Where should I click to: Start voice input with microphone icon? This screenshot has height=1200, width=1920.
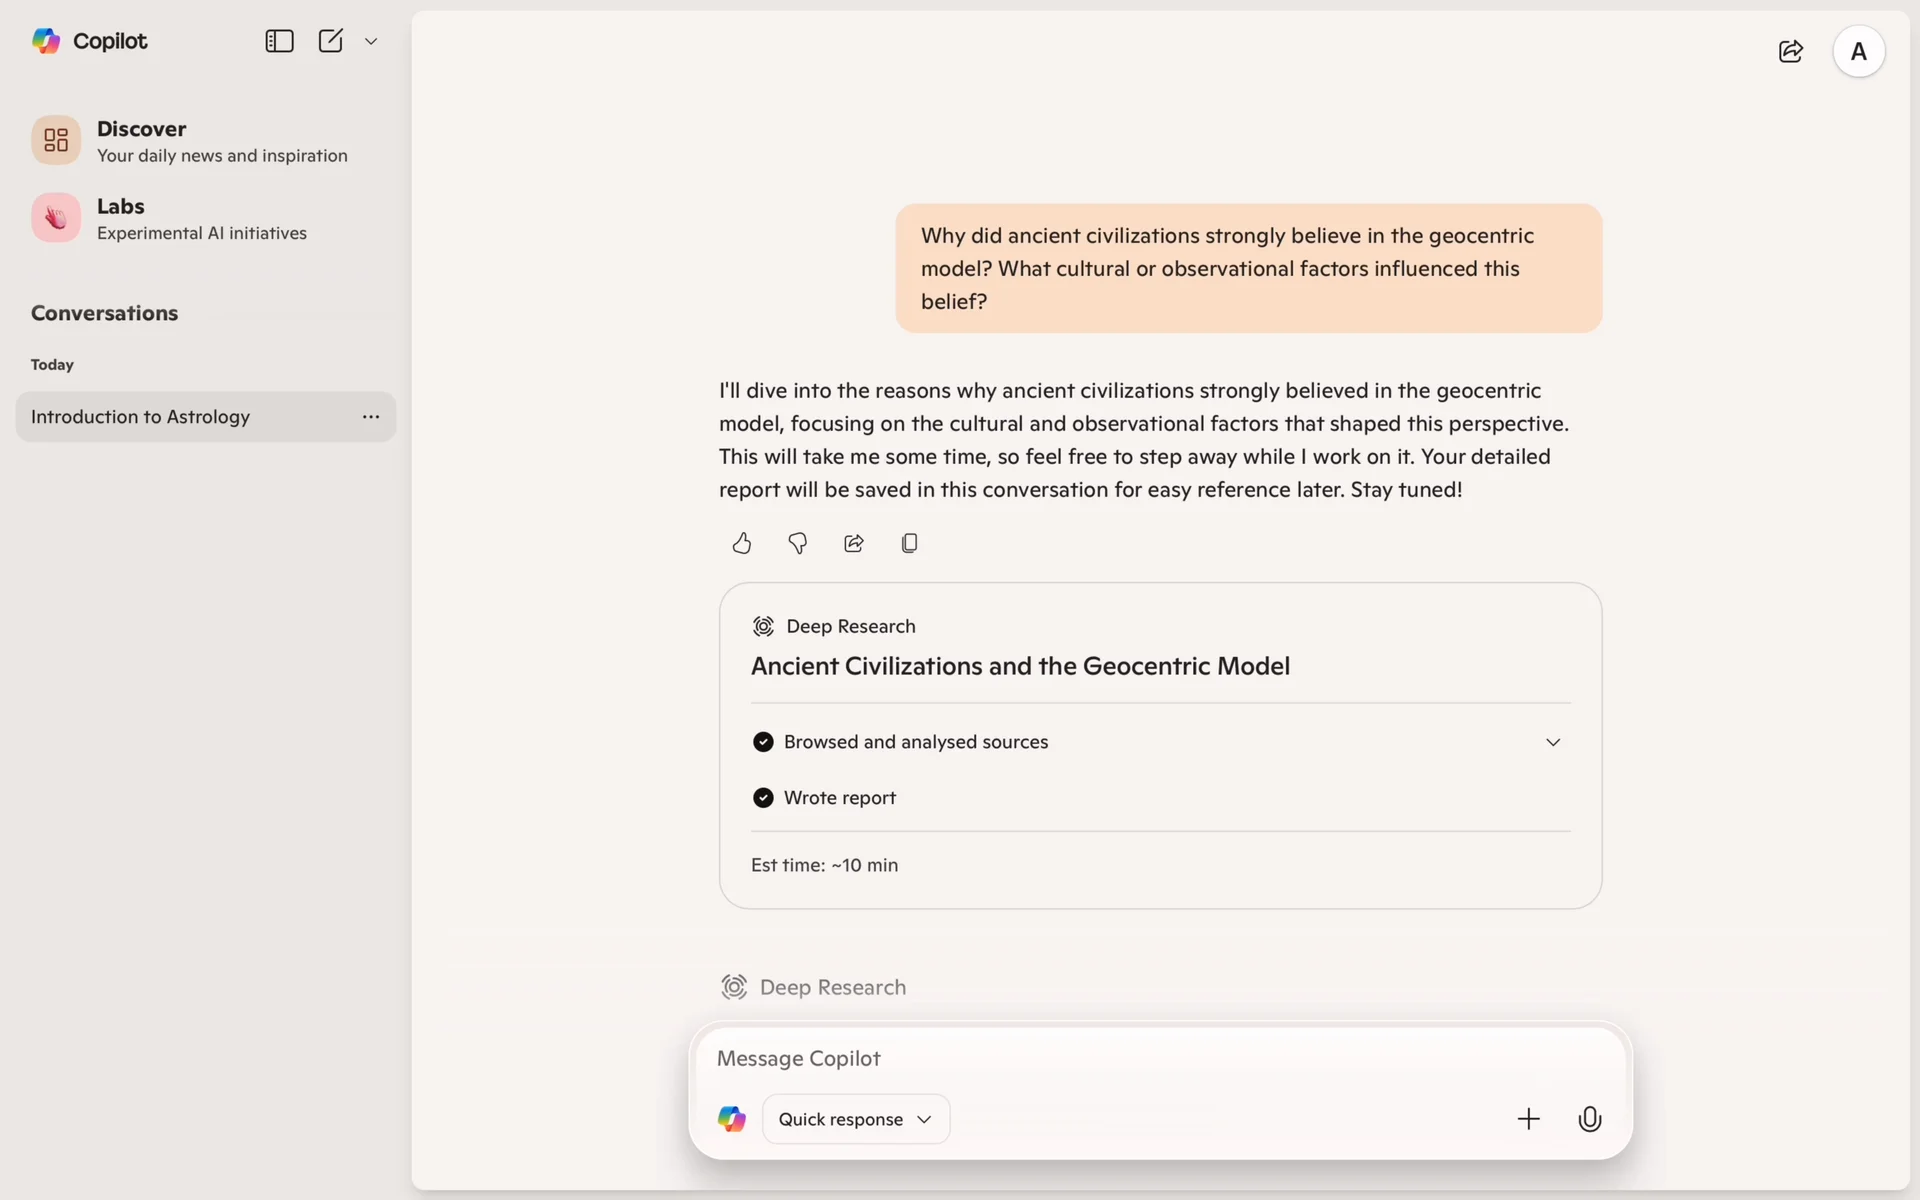pos(1589,1119)
